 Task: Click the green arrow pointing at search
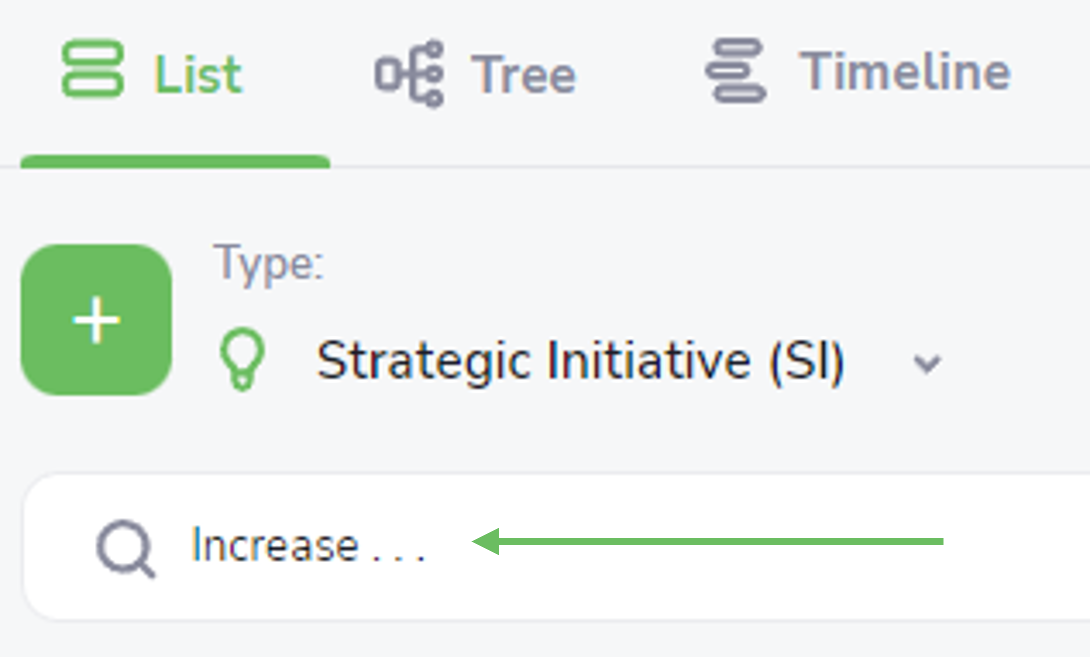coord(707,541)
